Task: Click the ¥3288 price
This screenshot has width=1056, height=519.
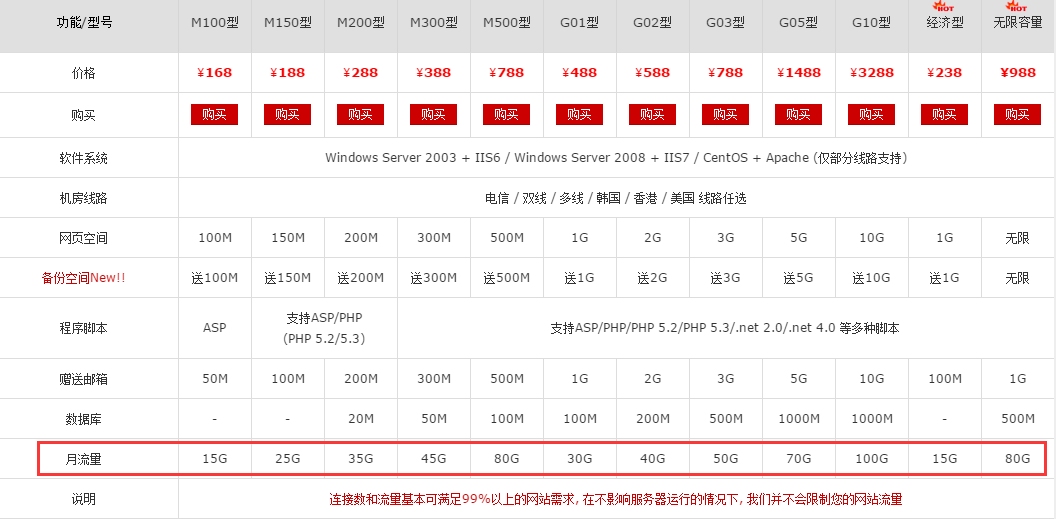Action: pos(871,73)
